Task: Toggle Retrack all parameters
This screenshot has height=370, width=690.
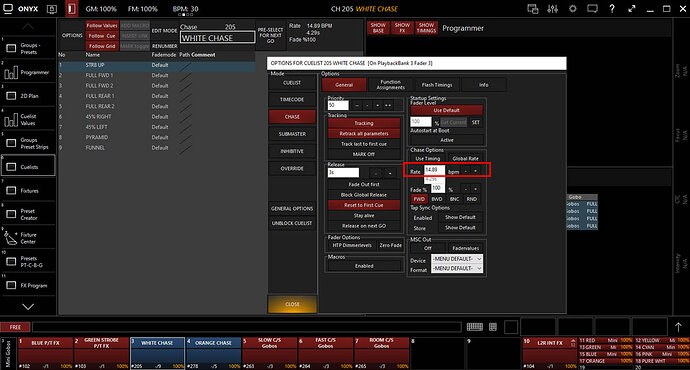Action: pyautogui.click(x=364, y=133)
